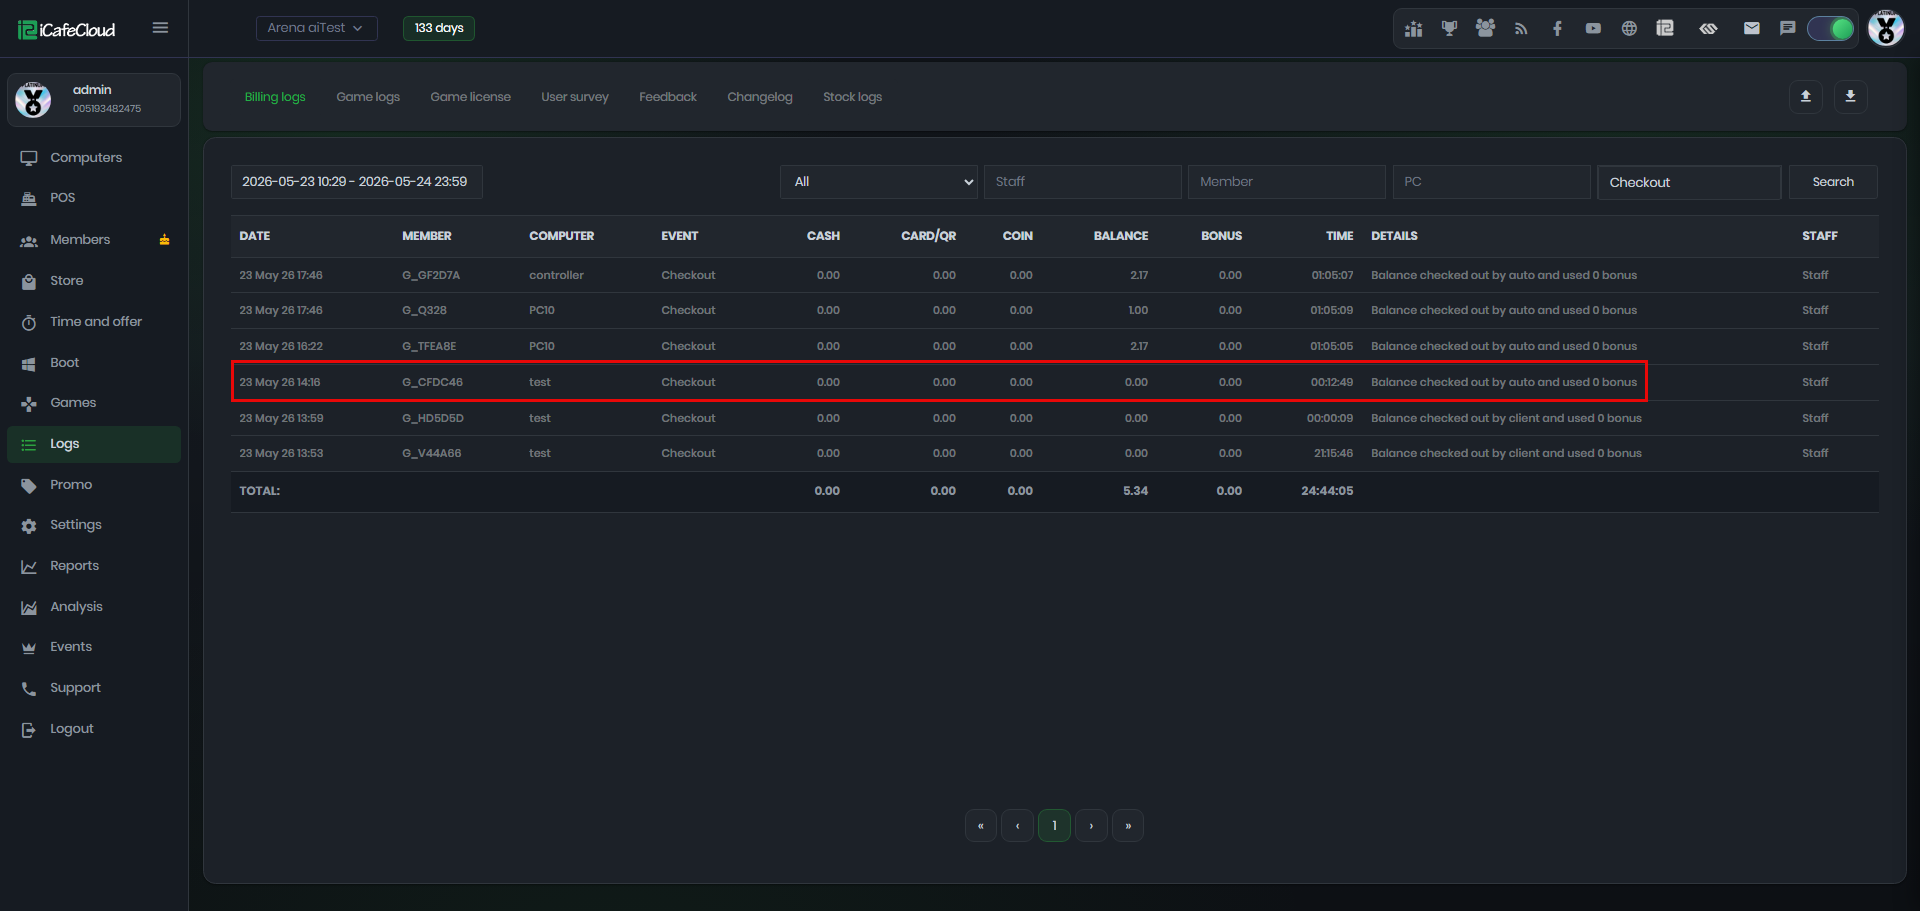Open the RSS feed icon

(1521, 28)
